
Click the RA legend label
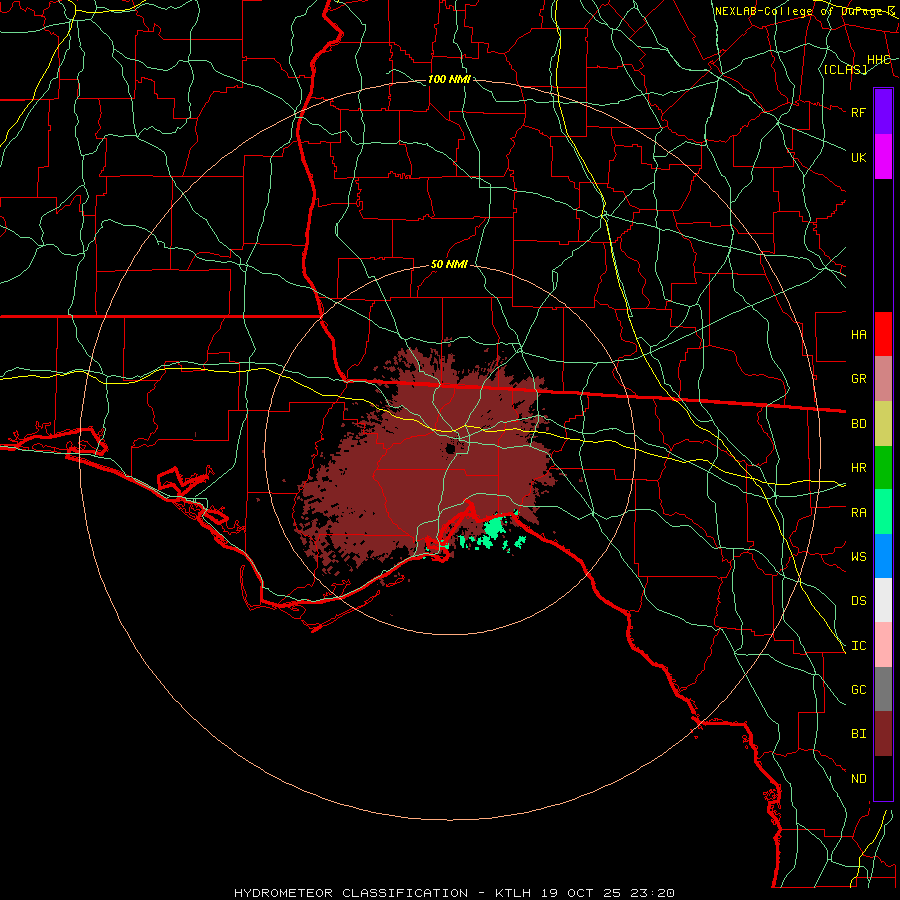[x=859, y=513]
